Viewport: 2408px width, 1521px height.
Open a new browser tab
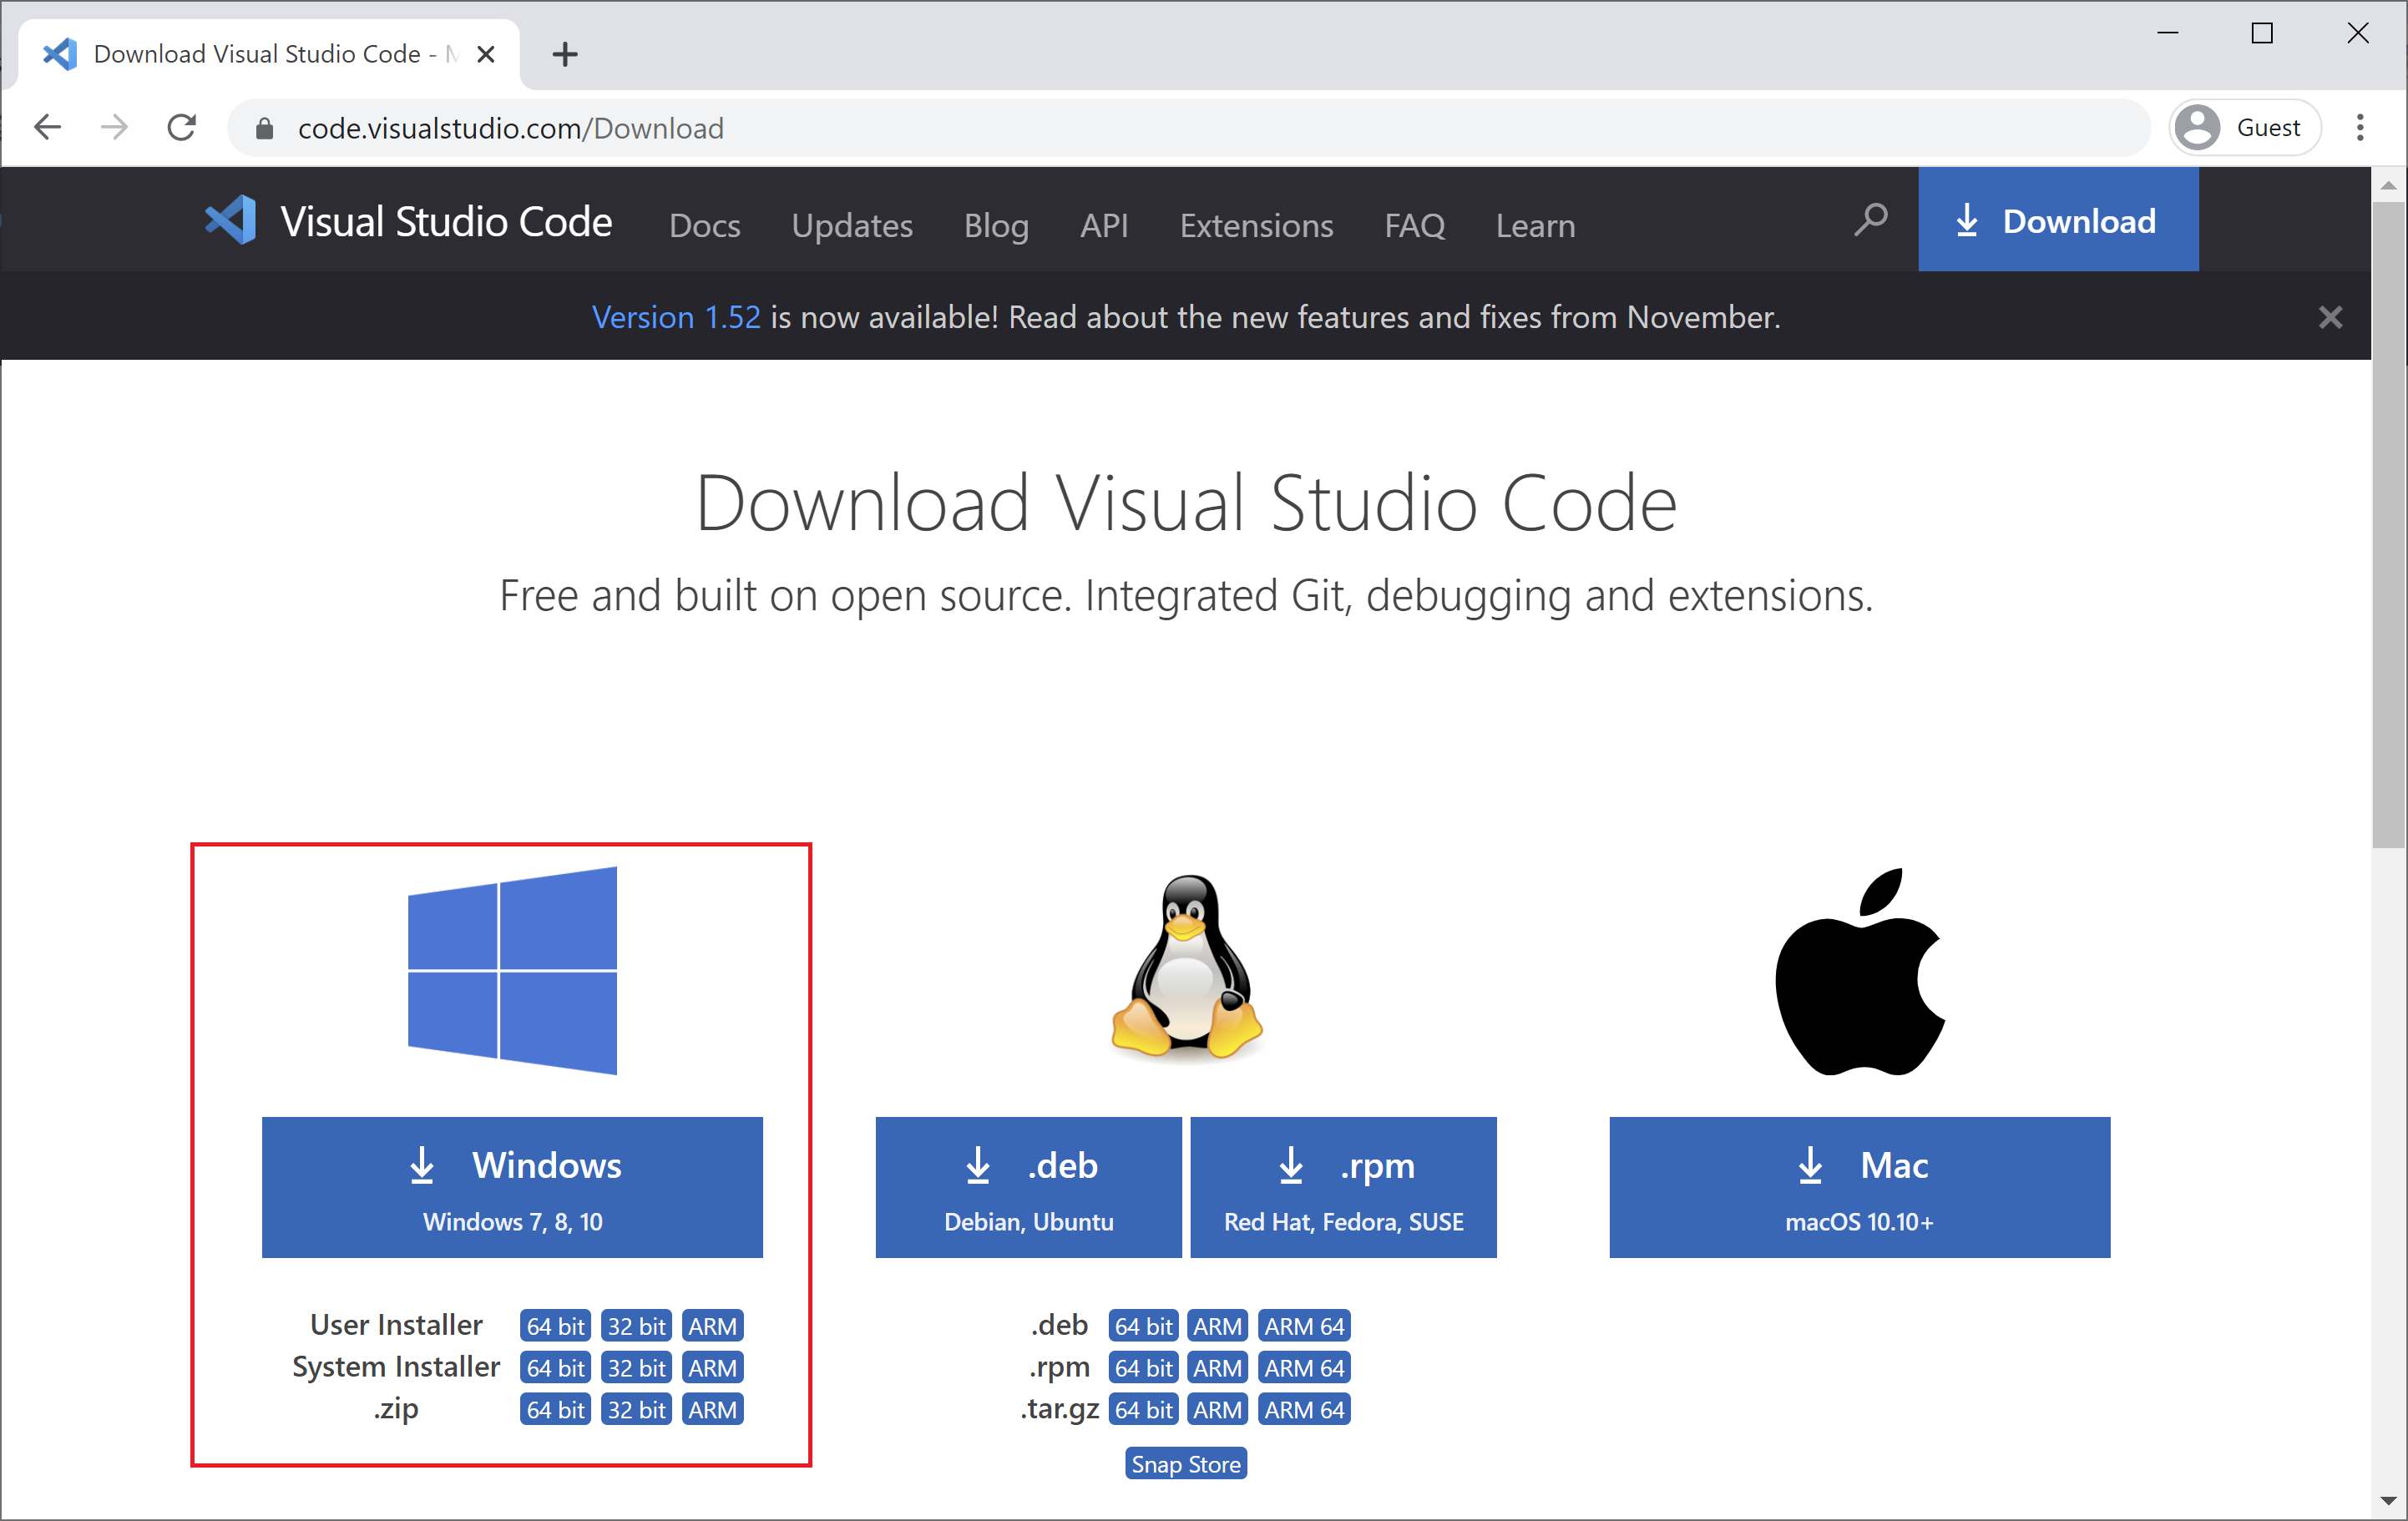(565, 54)
